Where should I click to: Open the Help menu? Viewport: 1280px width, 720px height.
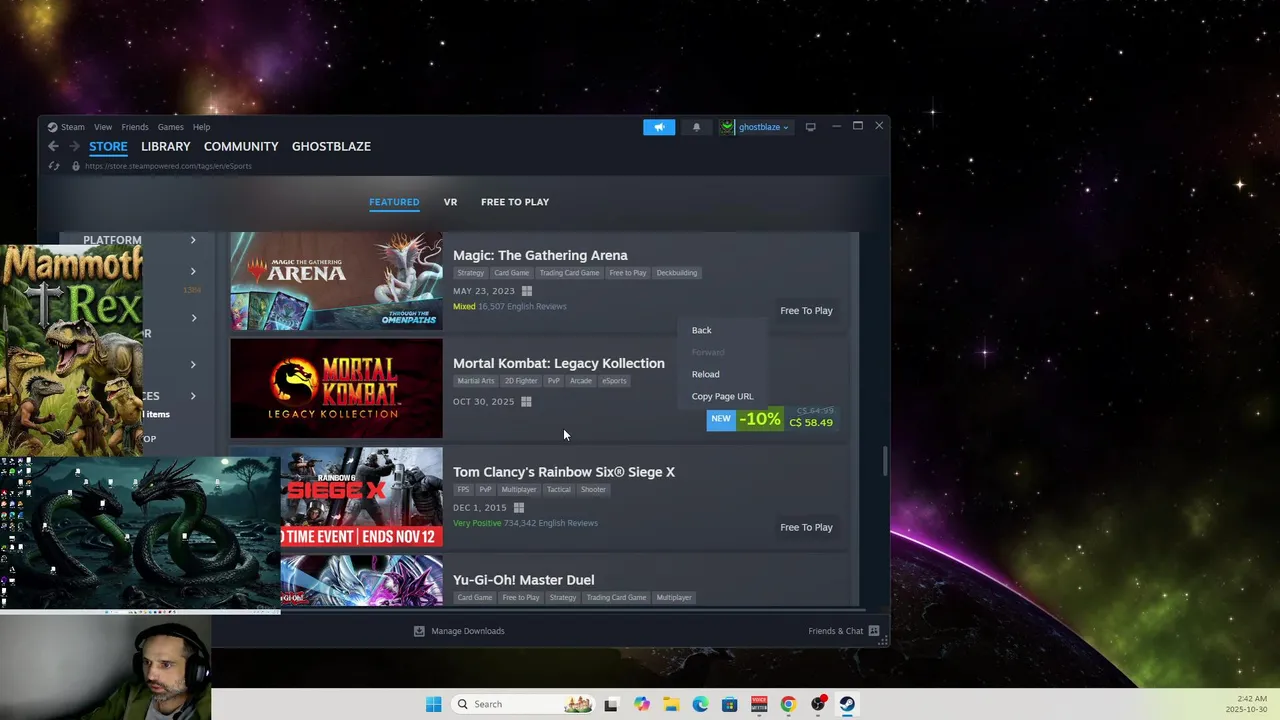(x=201, y=127)
